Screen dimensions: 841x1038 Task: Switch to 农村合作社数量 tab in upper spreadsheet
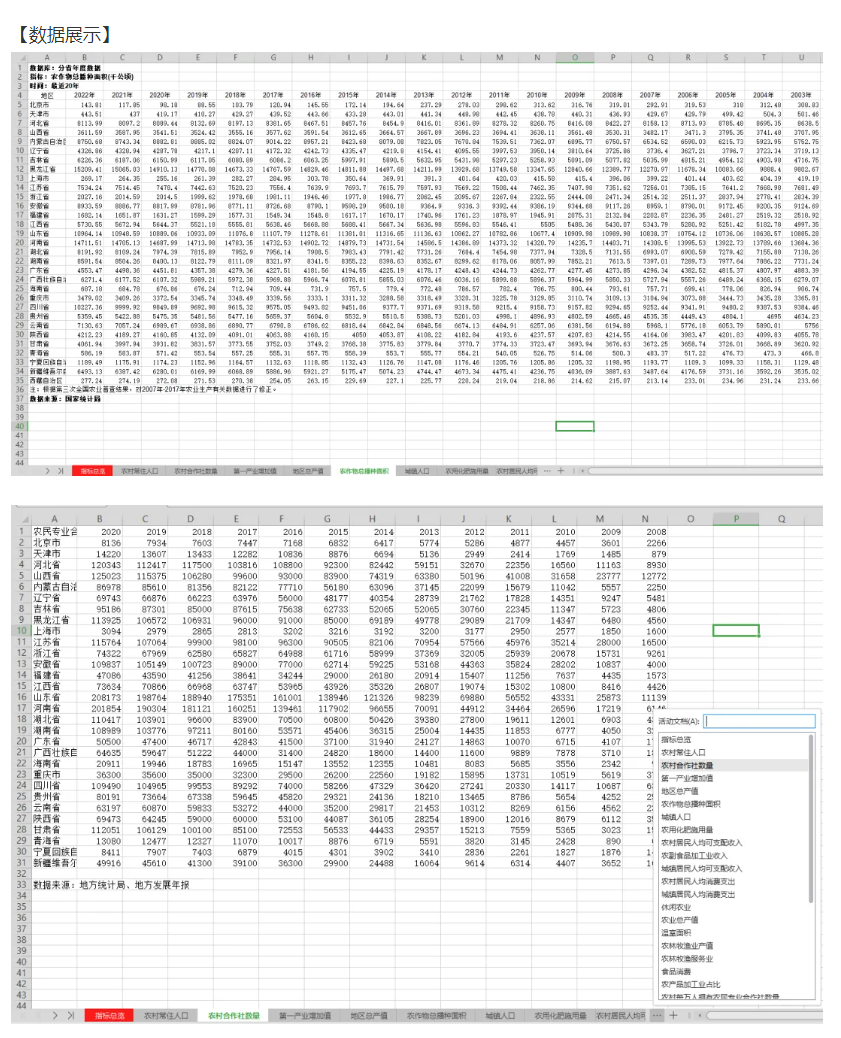(196, 471)
